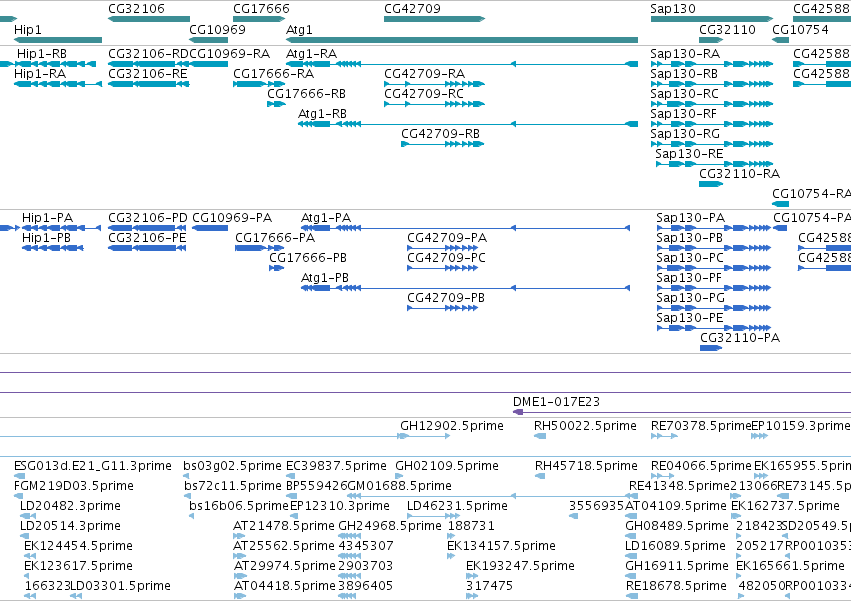The height and width of the screenshot is (601, 851).
Task: Select the Sap130-RA transcript
Action: [x=712, y=64]
